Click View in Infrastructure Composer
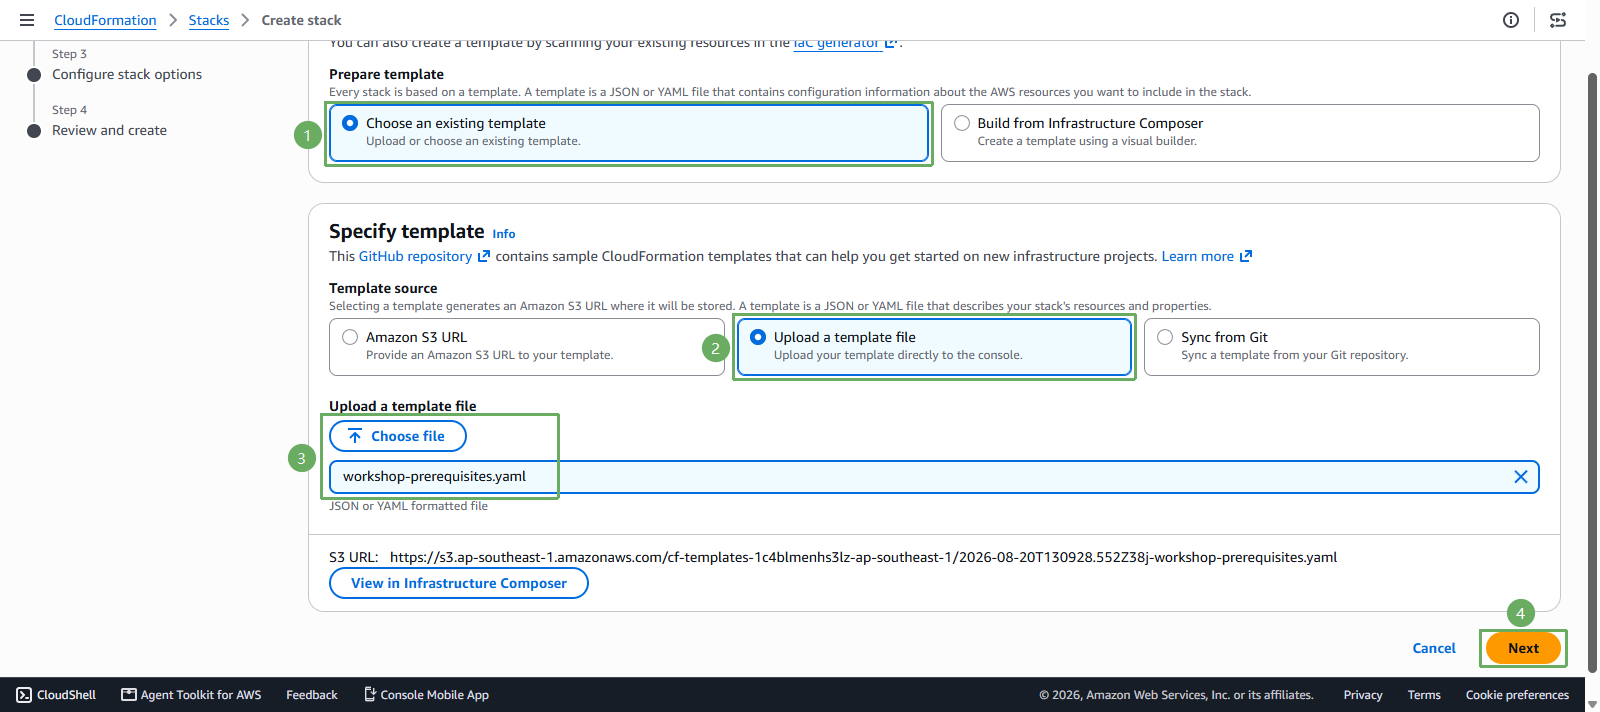The height and width of the screenshot is (712, 1600). [459, 583]
